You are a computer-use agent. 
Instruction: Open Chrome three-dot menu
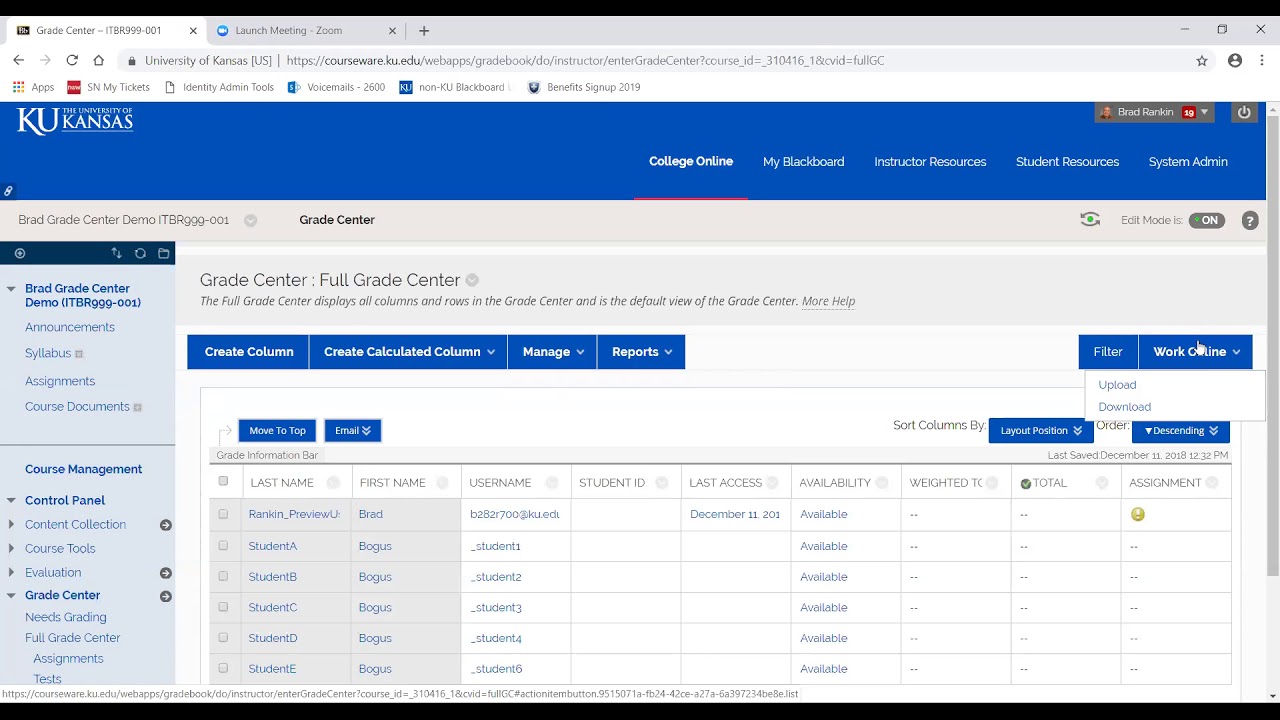click(x=1263, y=60)
